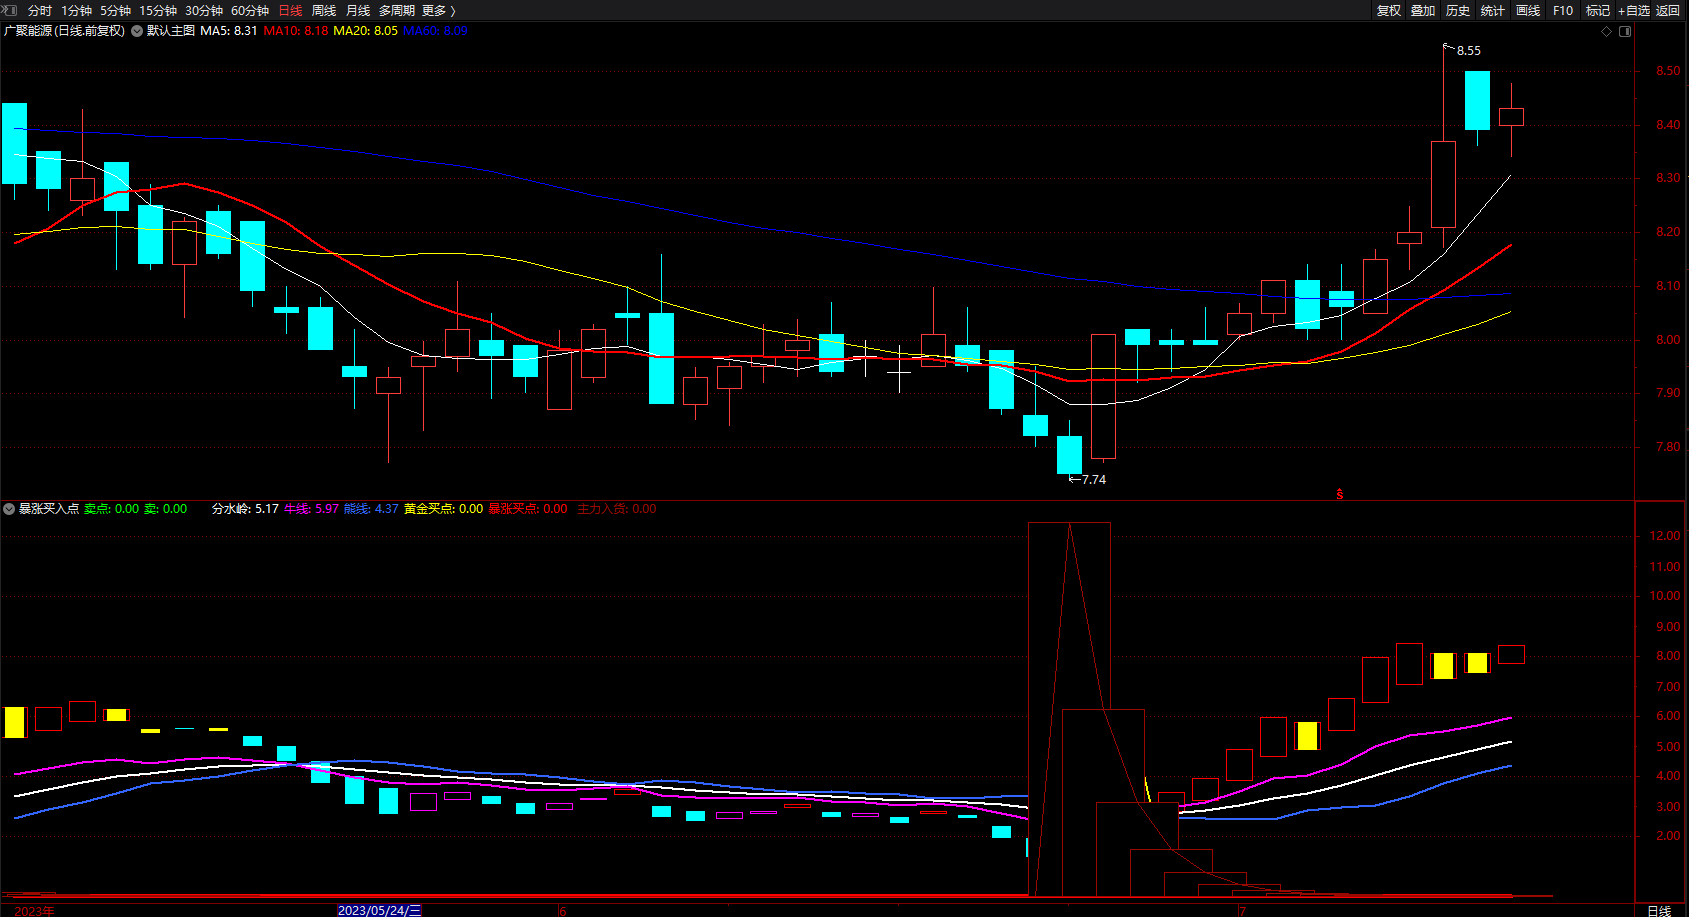Click the 熊线: 4.37 indicator value

(x=371, y=509)
